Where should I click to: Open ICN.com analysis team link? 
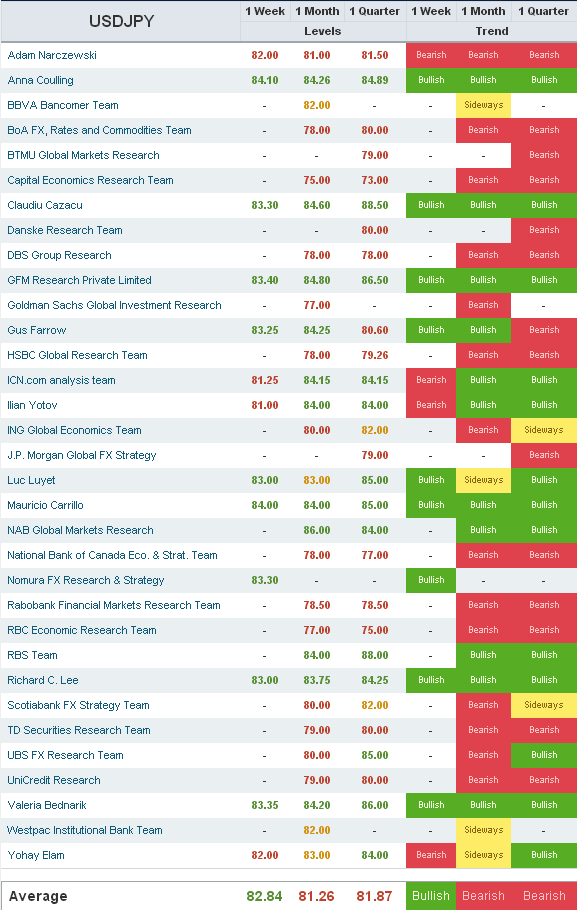click(x=61, y=380)
